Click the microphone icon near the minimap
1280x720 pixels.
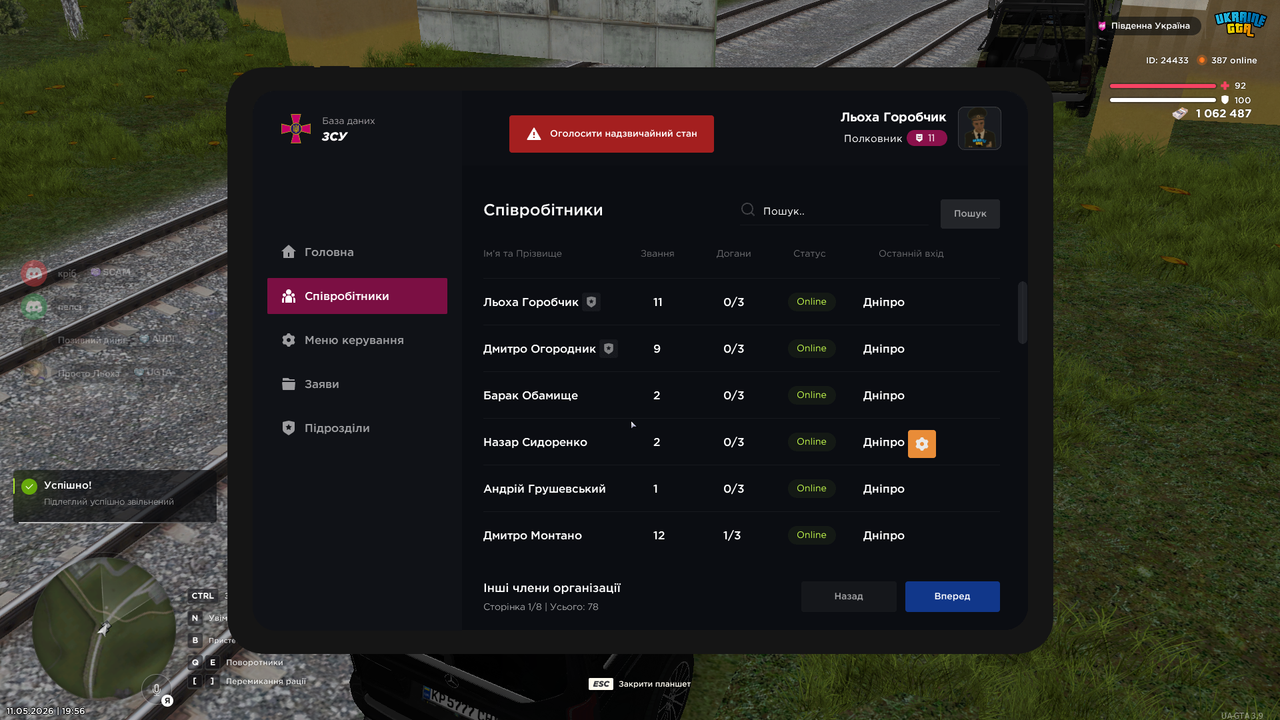tap(155, 688)
